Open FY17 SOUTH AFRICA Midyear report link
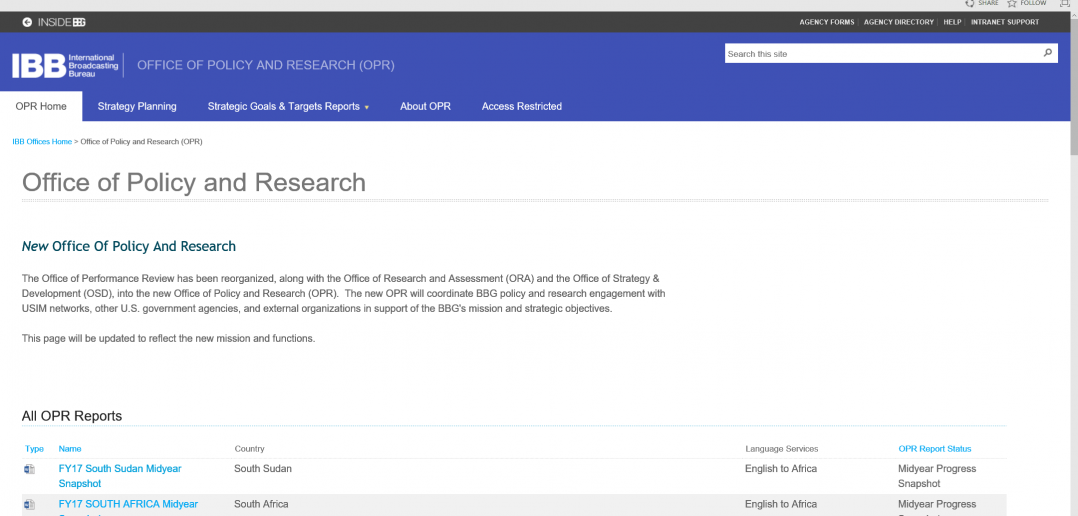This screenshot has width=1078, height=516. click(129, 507)
